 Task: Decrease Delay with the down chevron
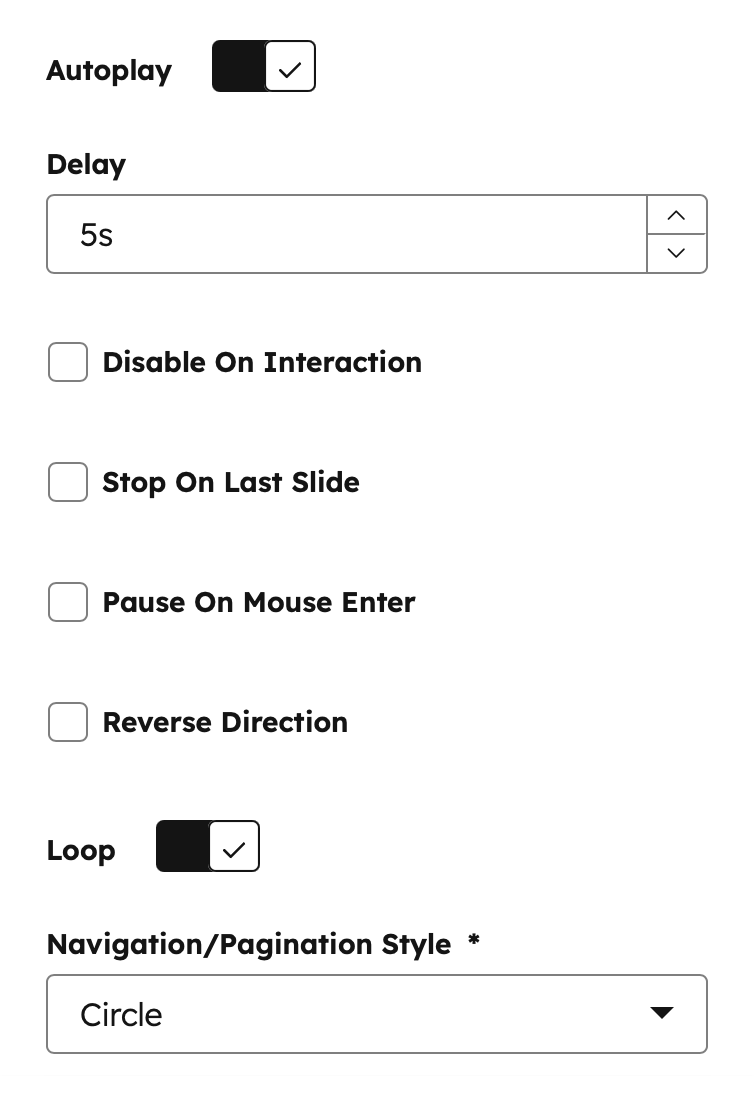[x=677, y=253]
